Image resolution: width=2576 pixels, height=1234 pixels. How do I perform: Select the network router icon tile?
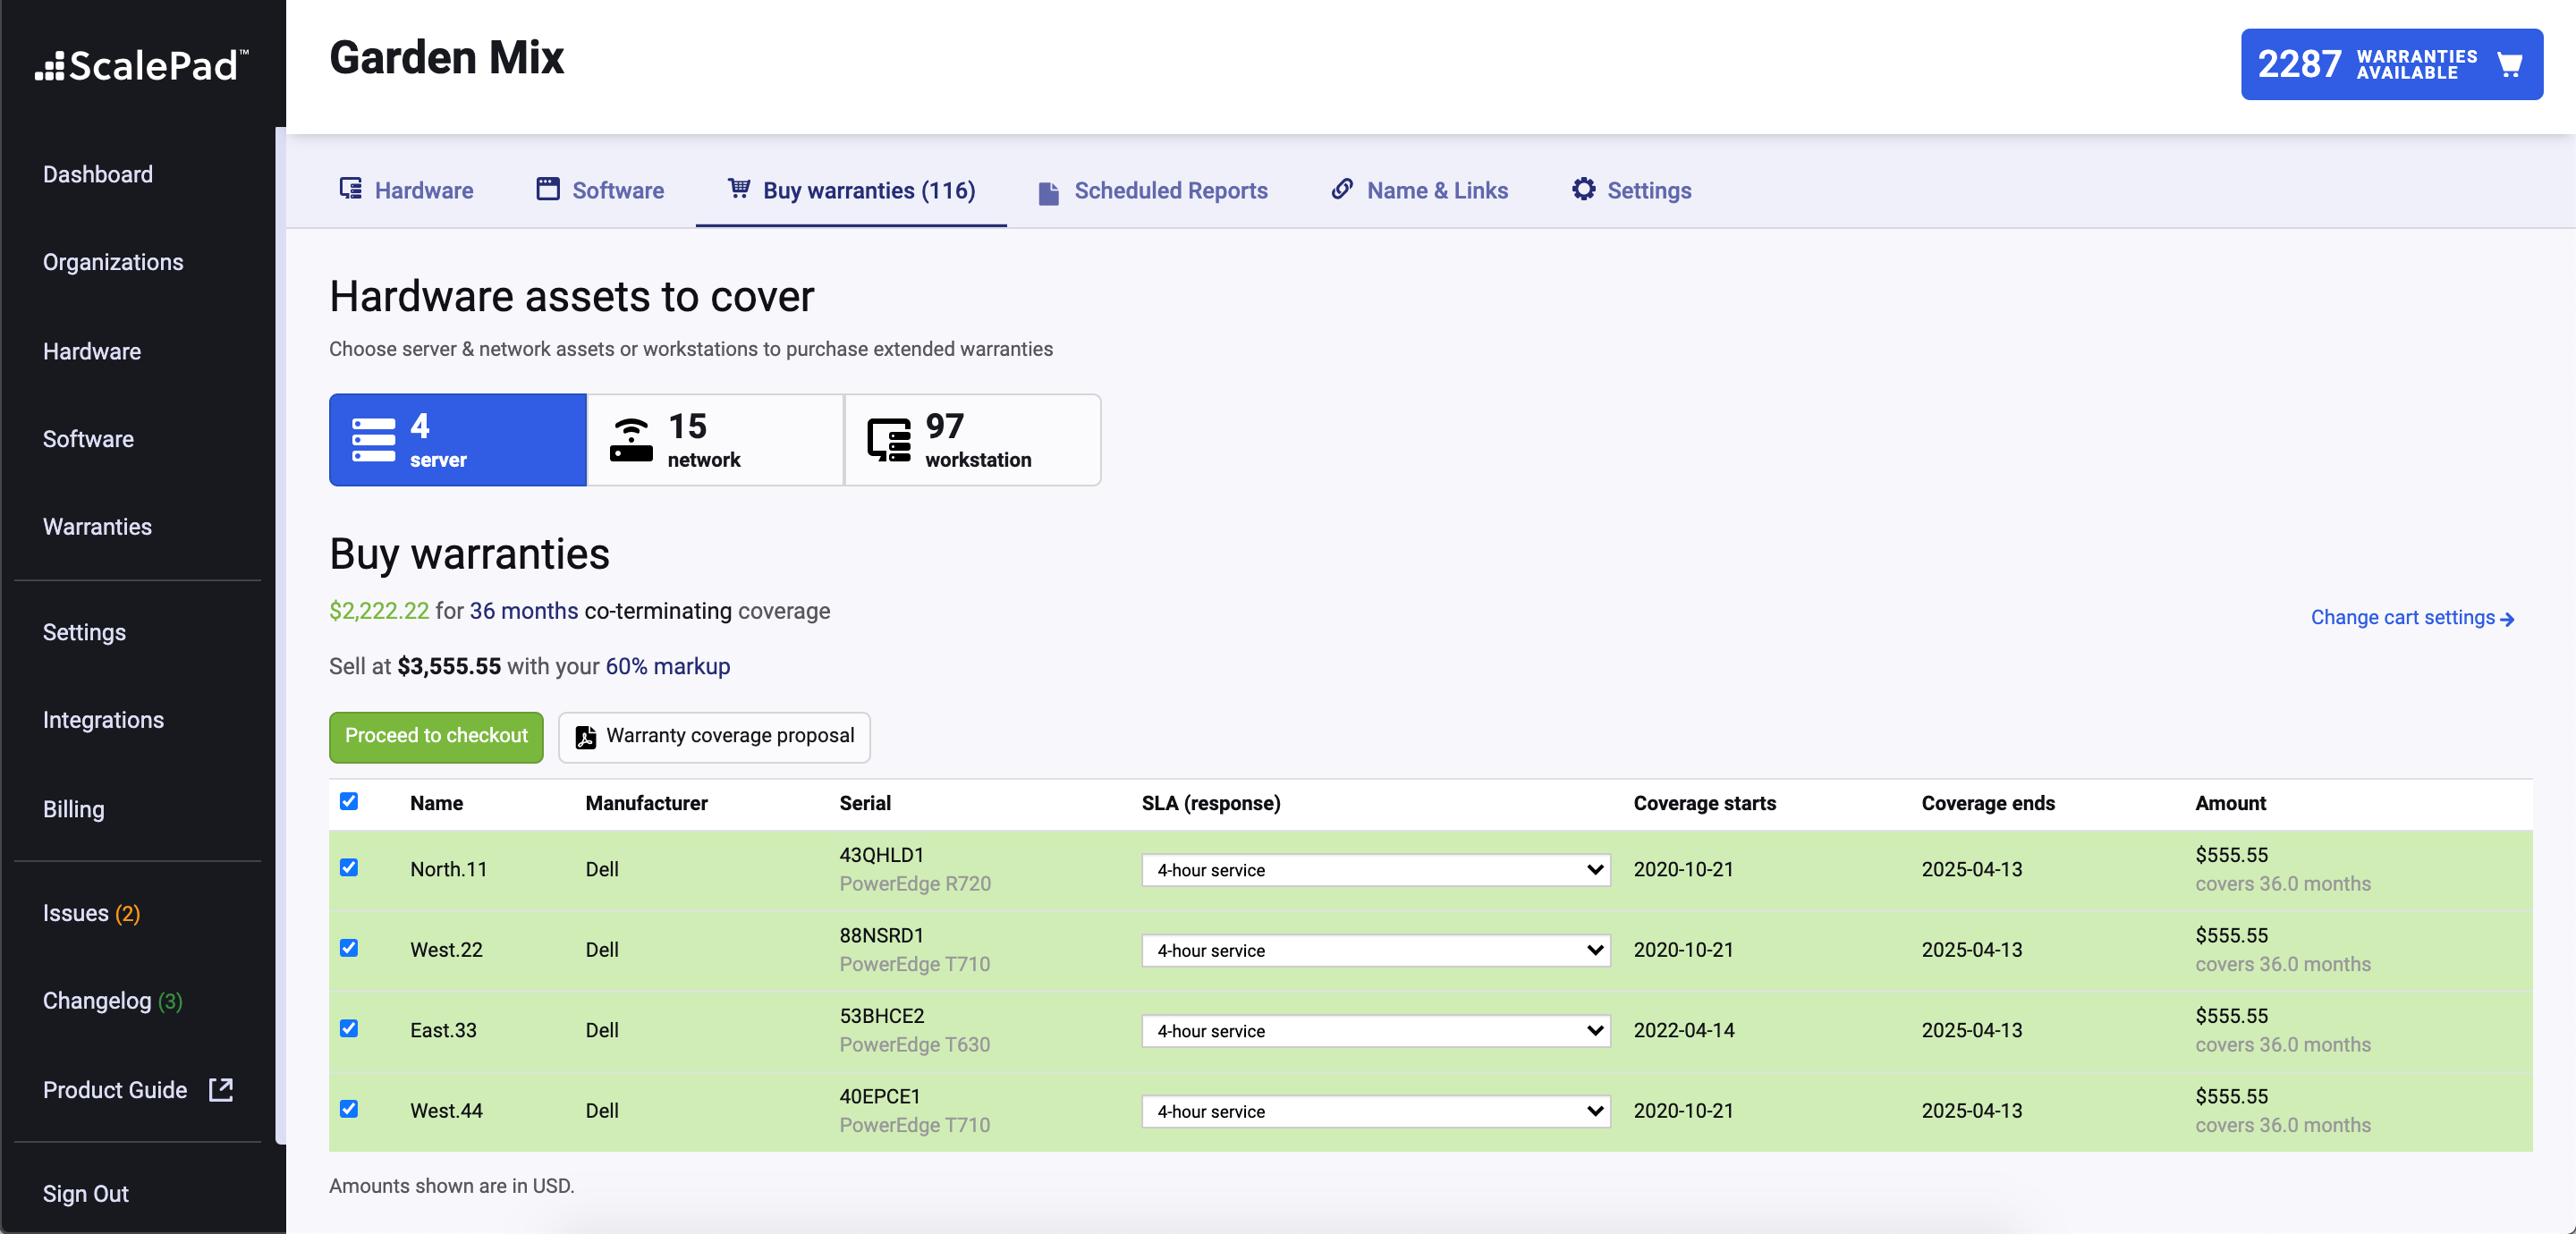(x=631, y=440)
